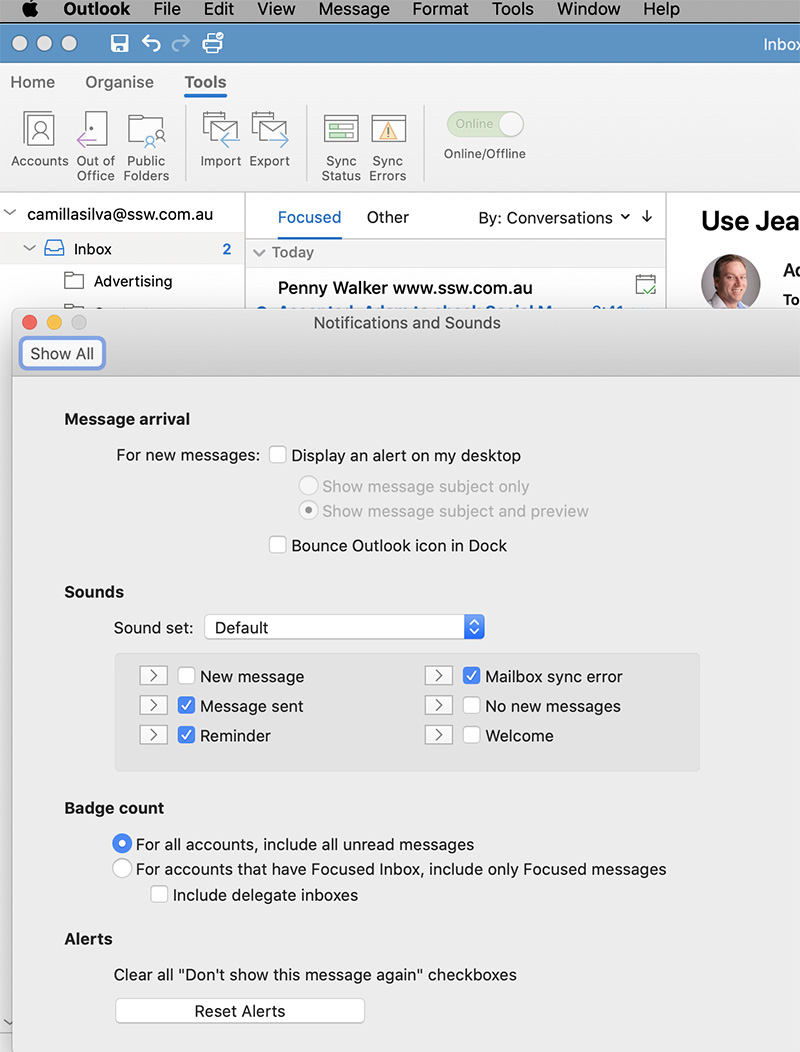Enable Display an alert on my desktop
Image resolution: width=800 pixels, height=1052 pixels.
278,455
